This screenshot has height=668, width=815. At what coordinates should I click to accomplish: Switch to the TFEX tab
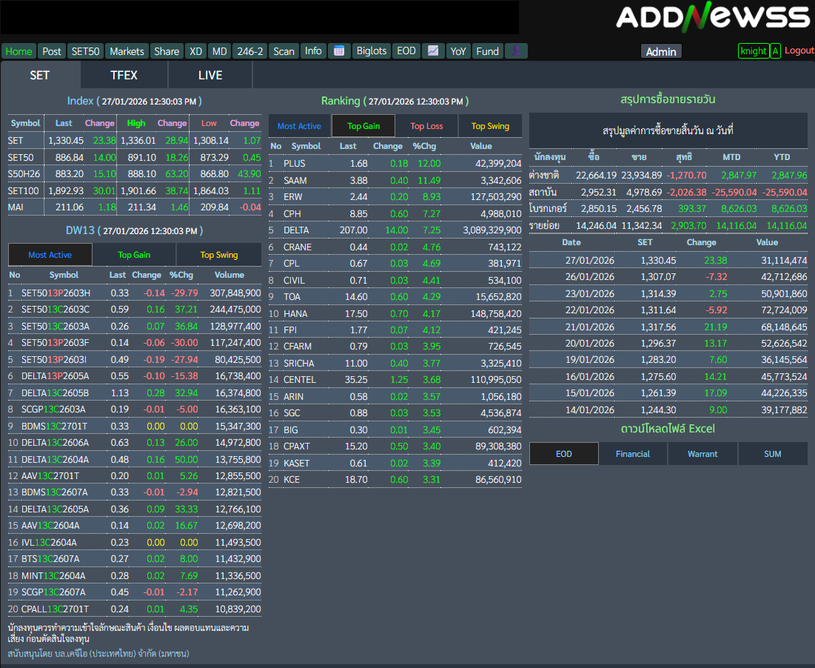point(124,75)
